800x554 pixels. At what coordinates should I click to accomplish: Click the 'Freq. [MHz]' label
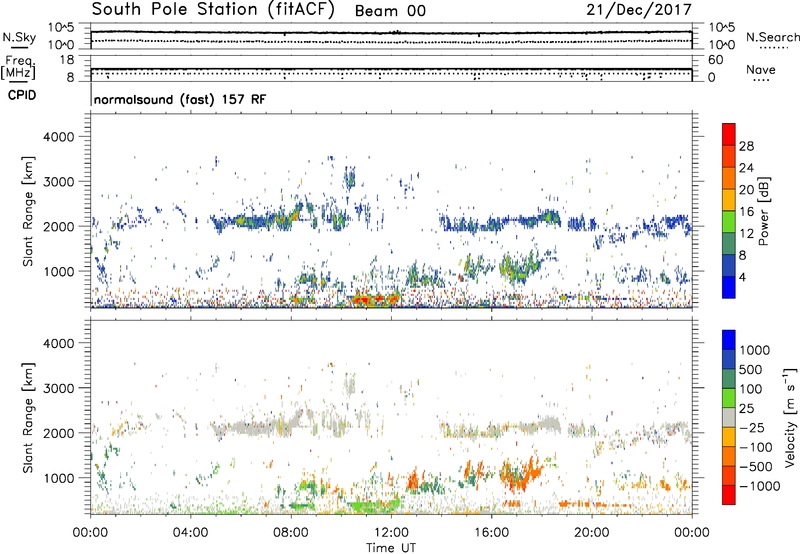pyautogui.click(x=19, y=67)
